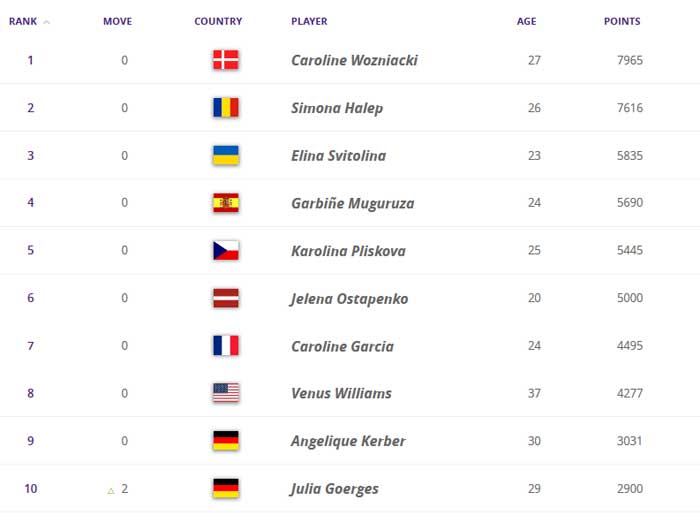Open Angelique Kerber player profile
Screen dimensions: 700x515
pos(348,441)
